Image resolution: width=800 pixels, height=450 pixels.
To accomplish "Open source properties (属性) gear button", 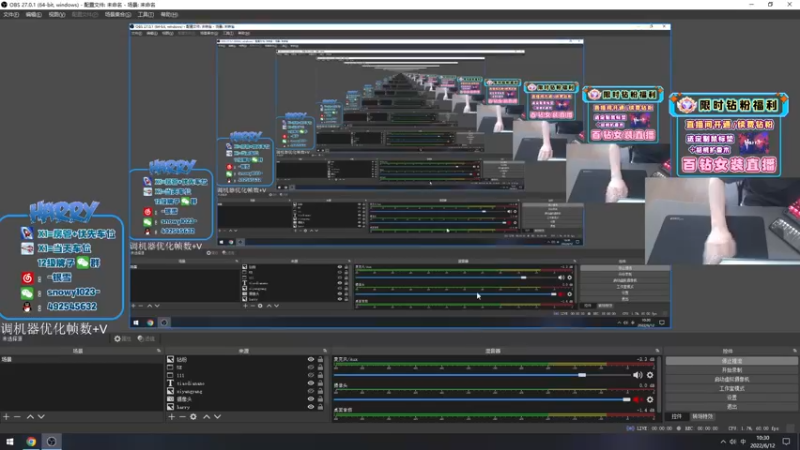I will 123,339.
